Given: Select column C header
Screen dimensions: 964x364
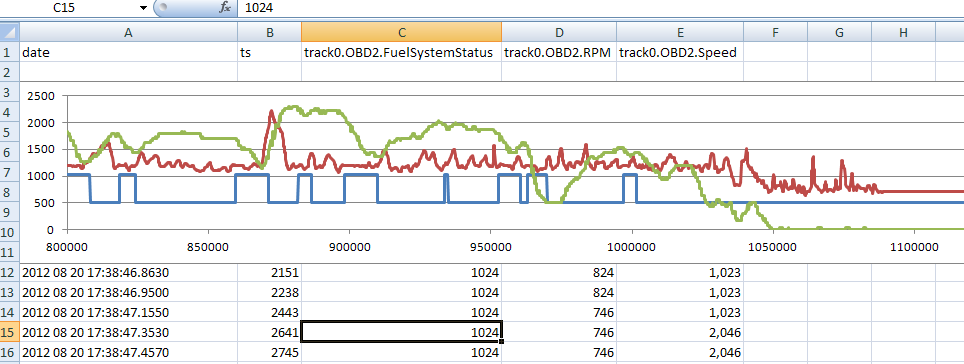Looking at the screenshot, I should [401, 33].
